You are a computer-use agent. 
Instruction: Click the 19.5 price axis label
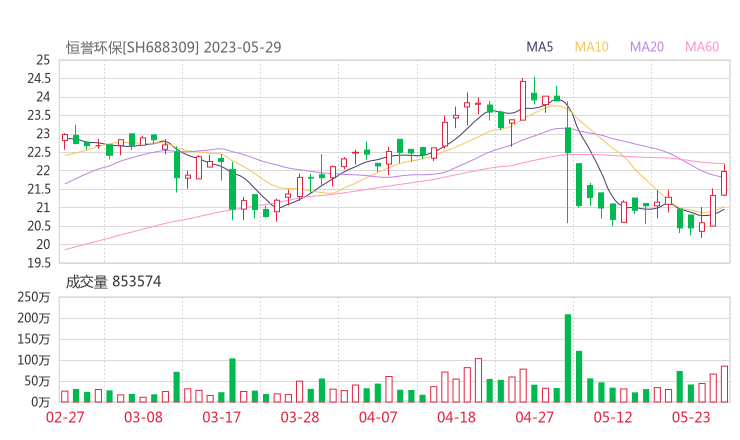[x=39, y=263]
